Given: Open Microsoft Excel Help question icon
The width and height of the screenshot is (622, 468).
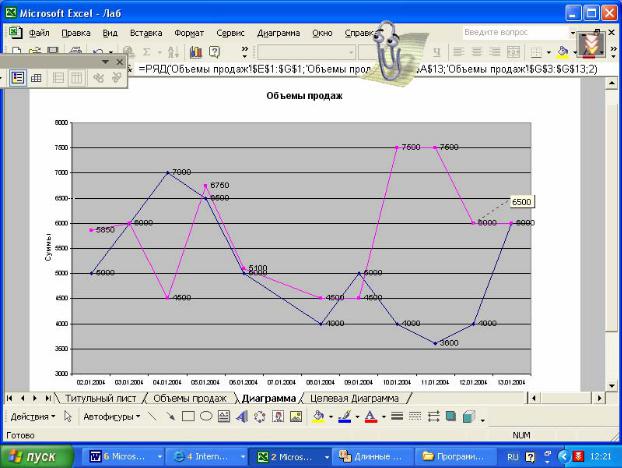Looking at the screenshot, I should (214, 52).
